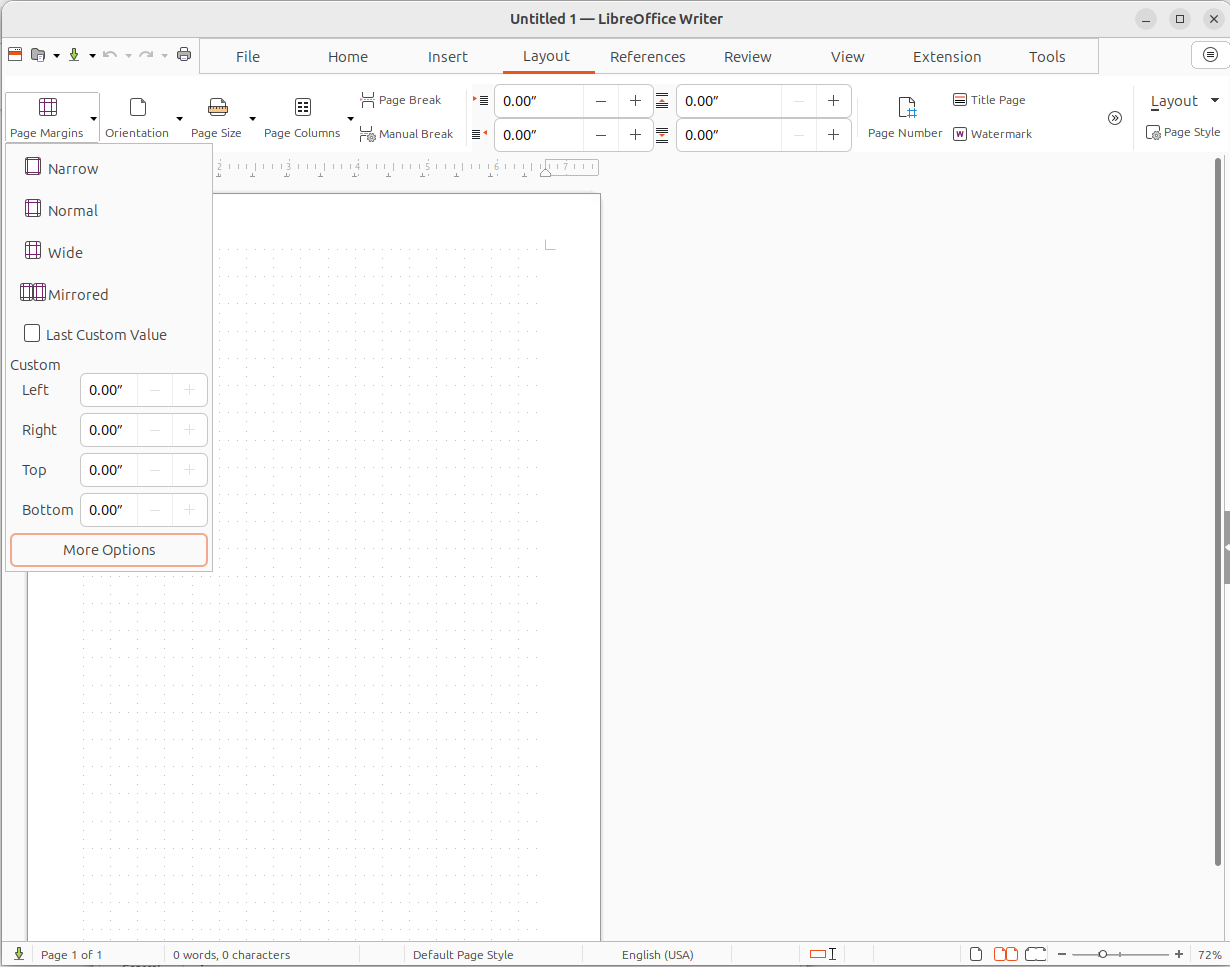Open the Orientation tool
1230x967 pixels.
pos(137,117)
